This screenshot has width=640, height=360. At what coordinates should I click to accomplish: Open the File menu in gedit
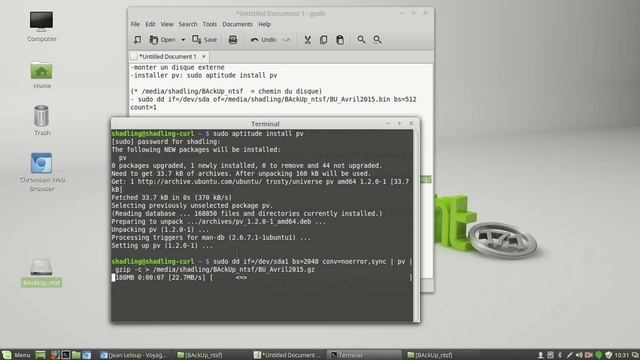click(135, 24)
